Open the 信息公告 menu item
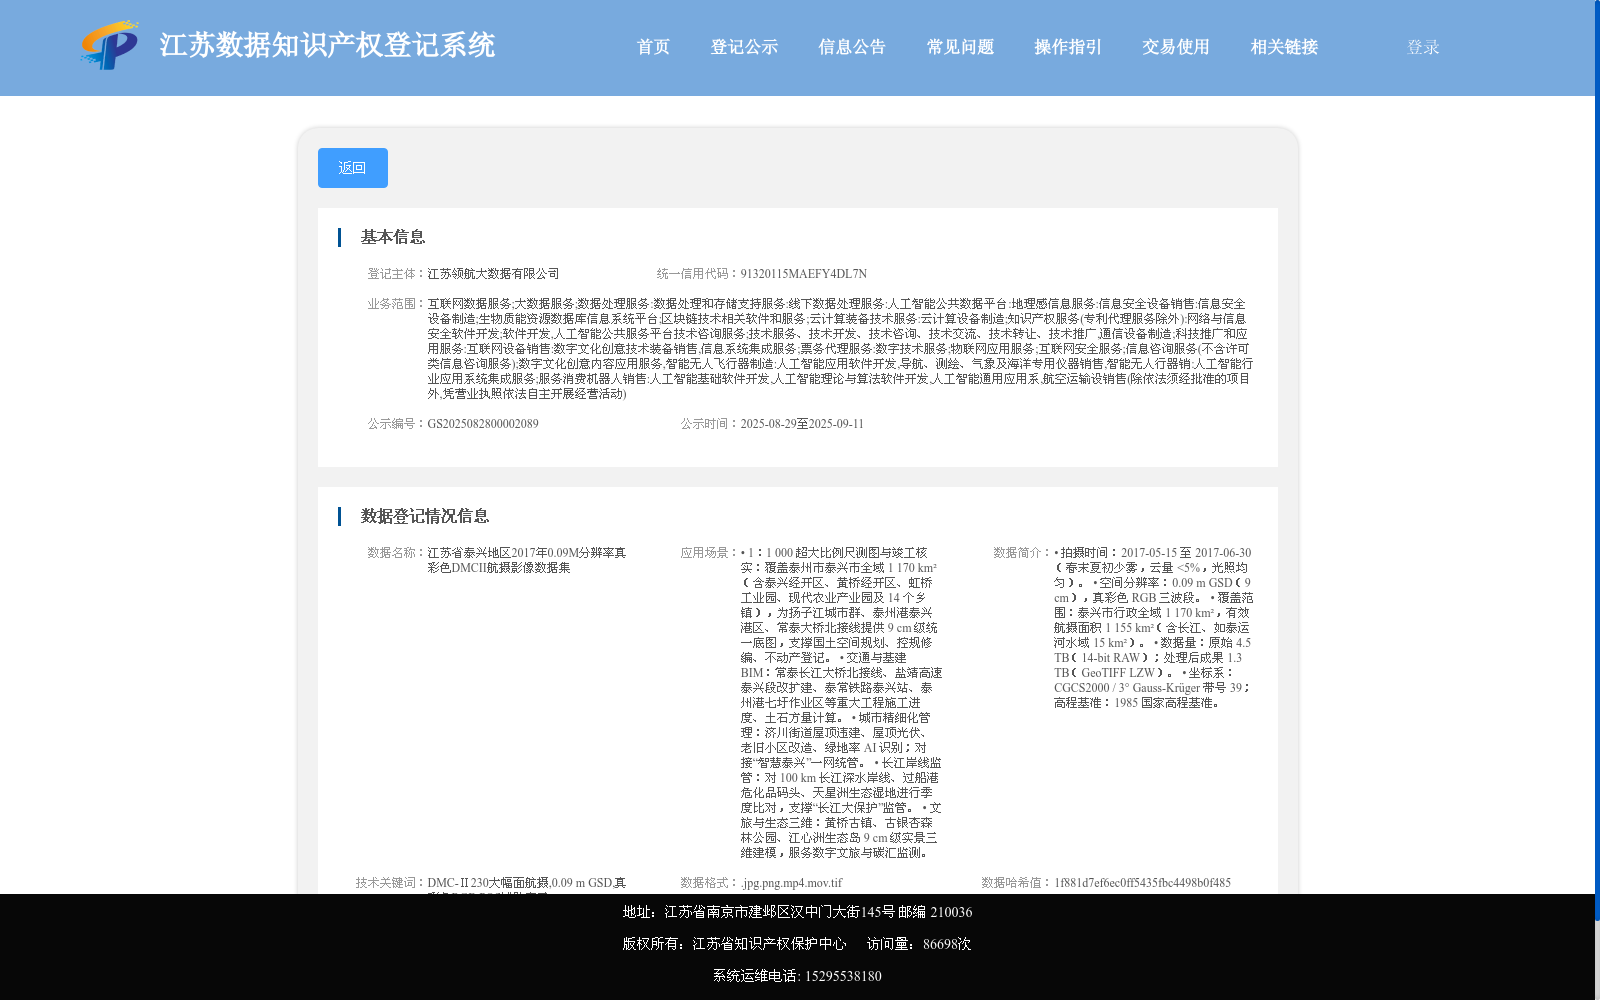Viewport: 1600px width, 1000px height. click(852, 47)
